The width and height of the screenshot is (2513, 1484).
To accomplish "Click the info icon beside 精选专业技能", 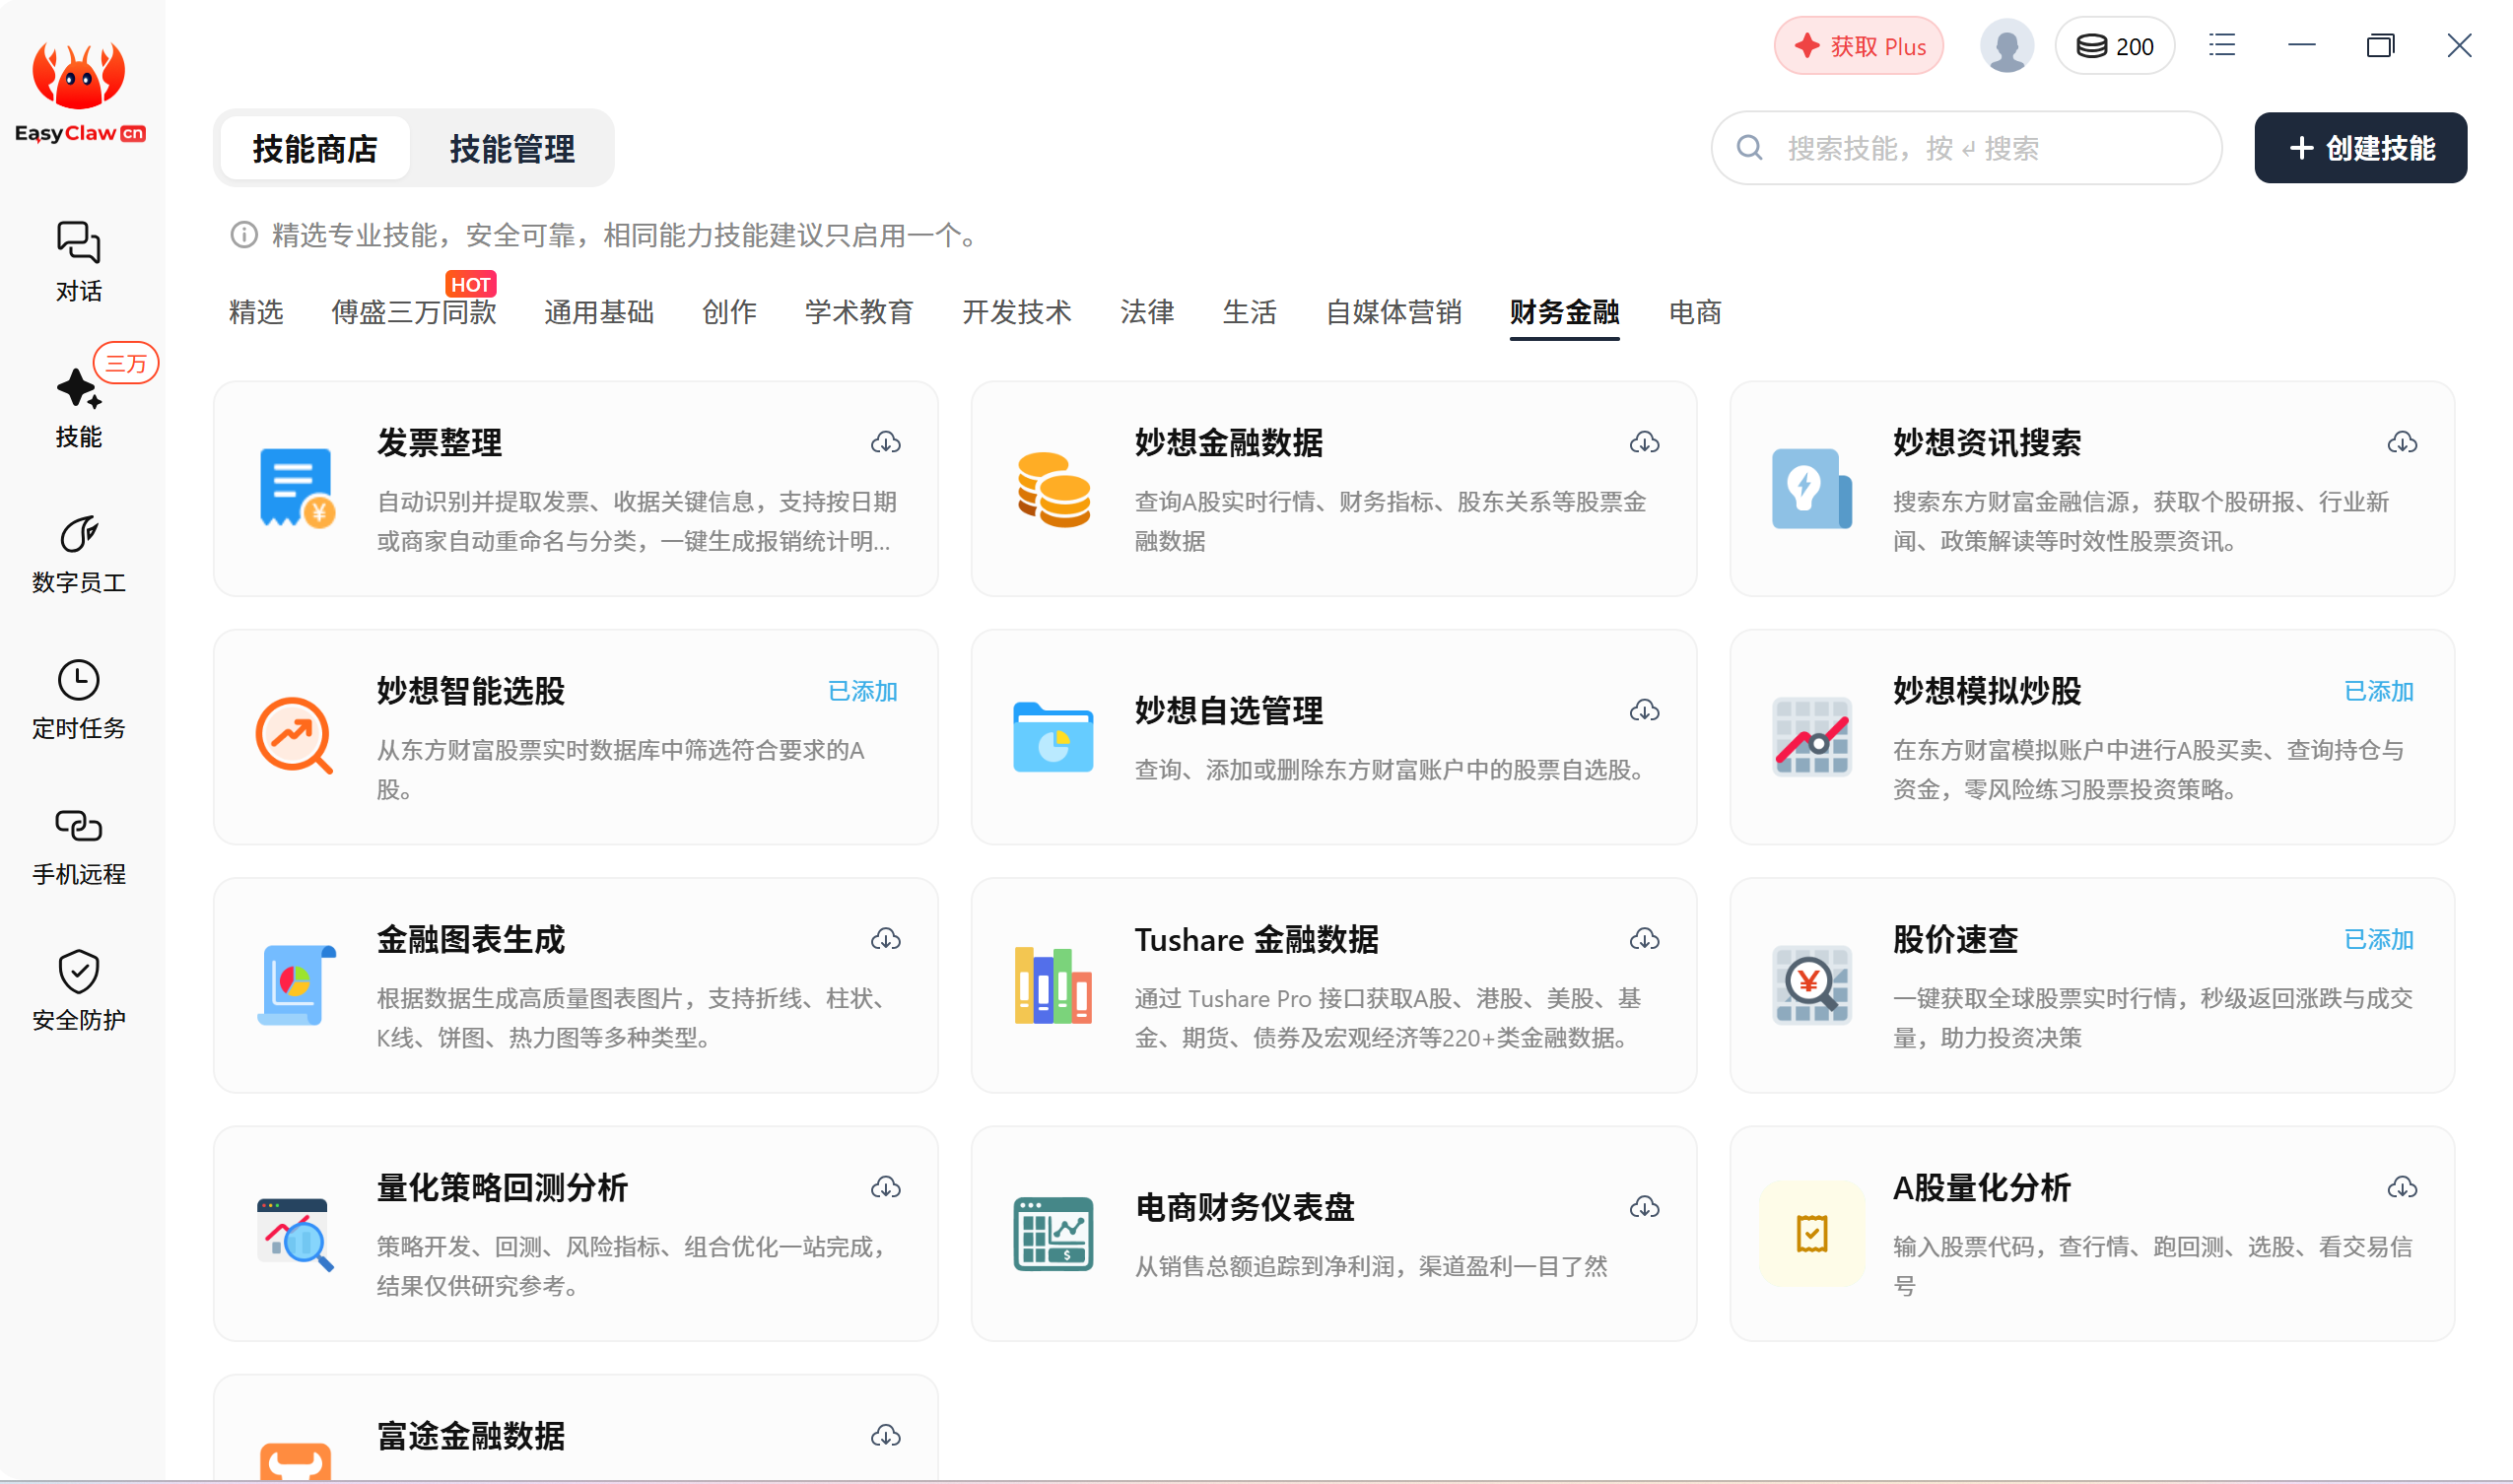I will tap(244, 235).
